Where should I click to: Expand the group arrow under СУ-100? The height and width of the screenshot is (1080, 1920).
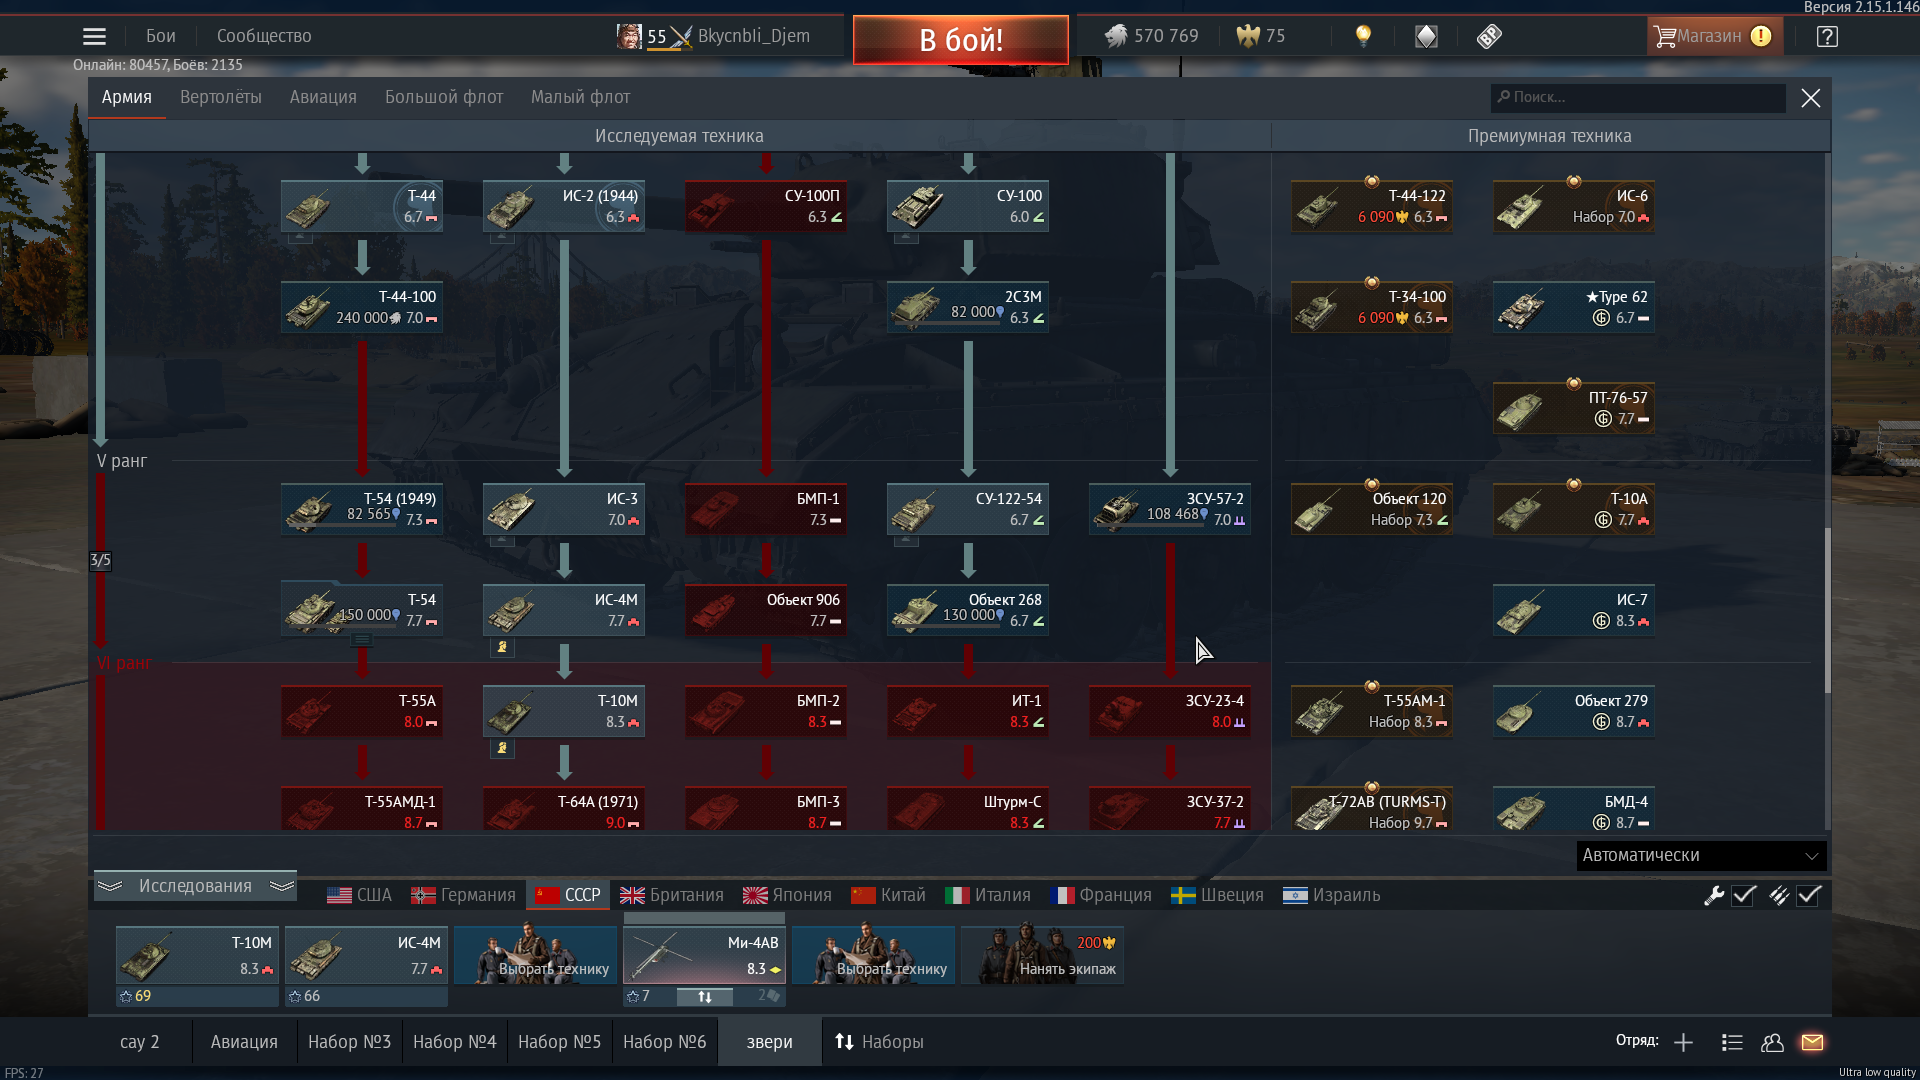point(906,238)
